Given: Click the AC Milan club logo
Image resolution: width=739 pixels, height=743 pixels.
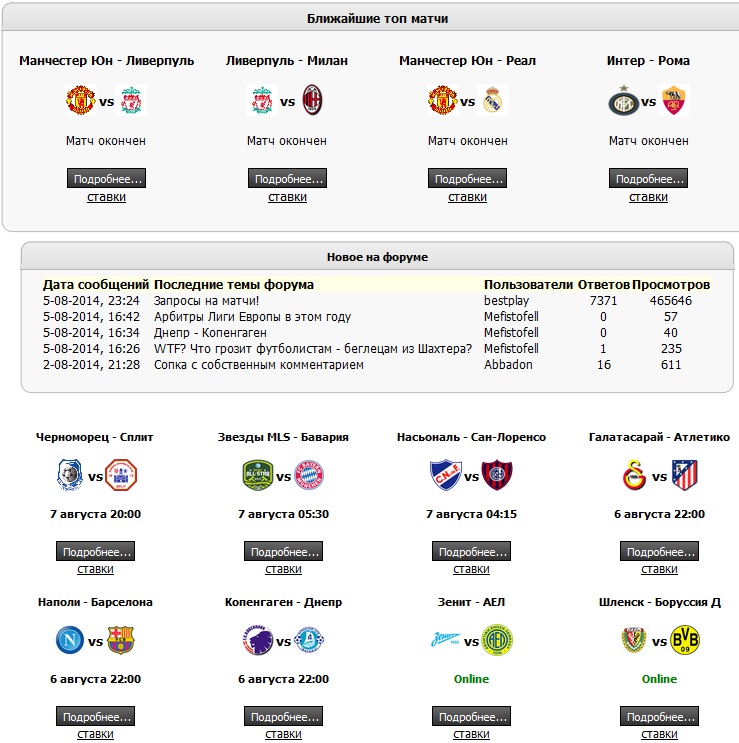Looking at the screenshot, I should pyautogui.click(x=313, y=101).
